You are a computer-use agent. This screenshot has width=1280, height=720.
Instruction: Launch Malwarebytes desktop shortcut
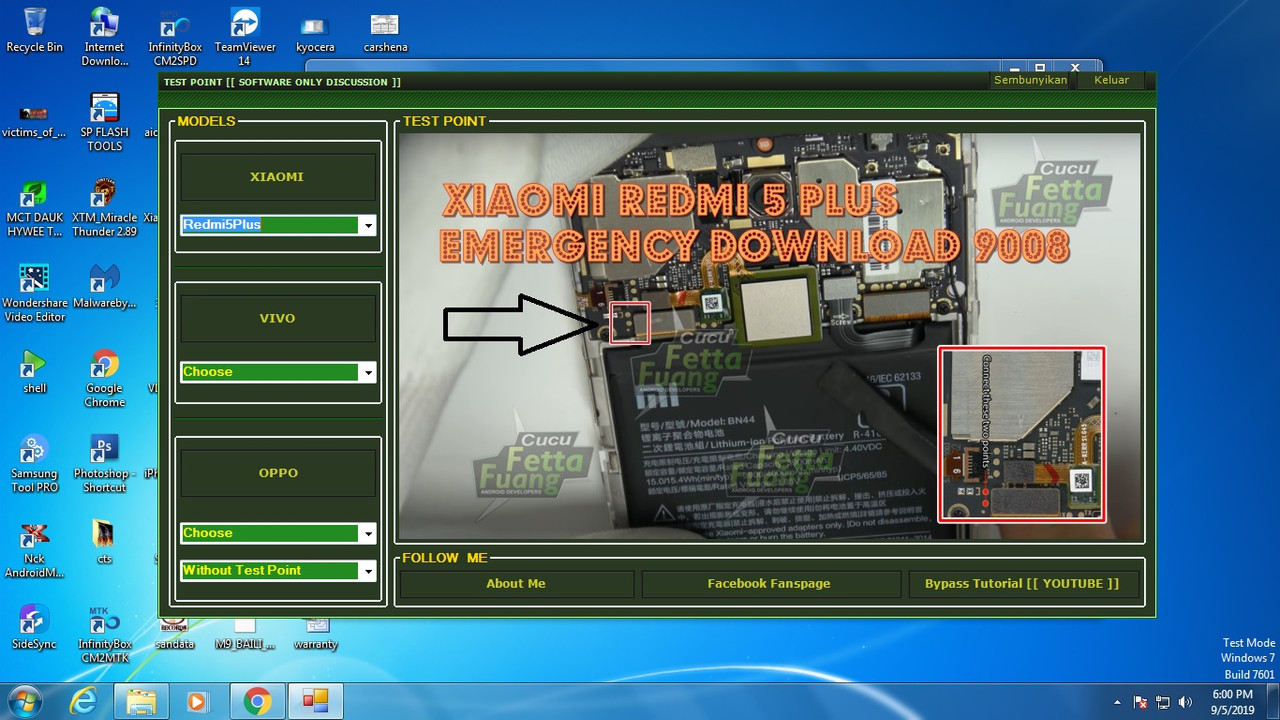point(105,288)
